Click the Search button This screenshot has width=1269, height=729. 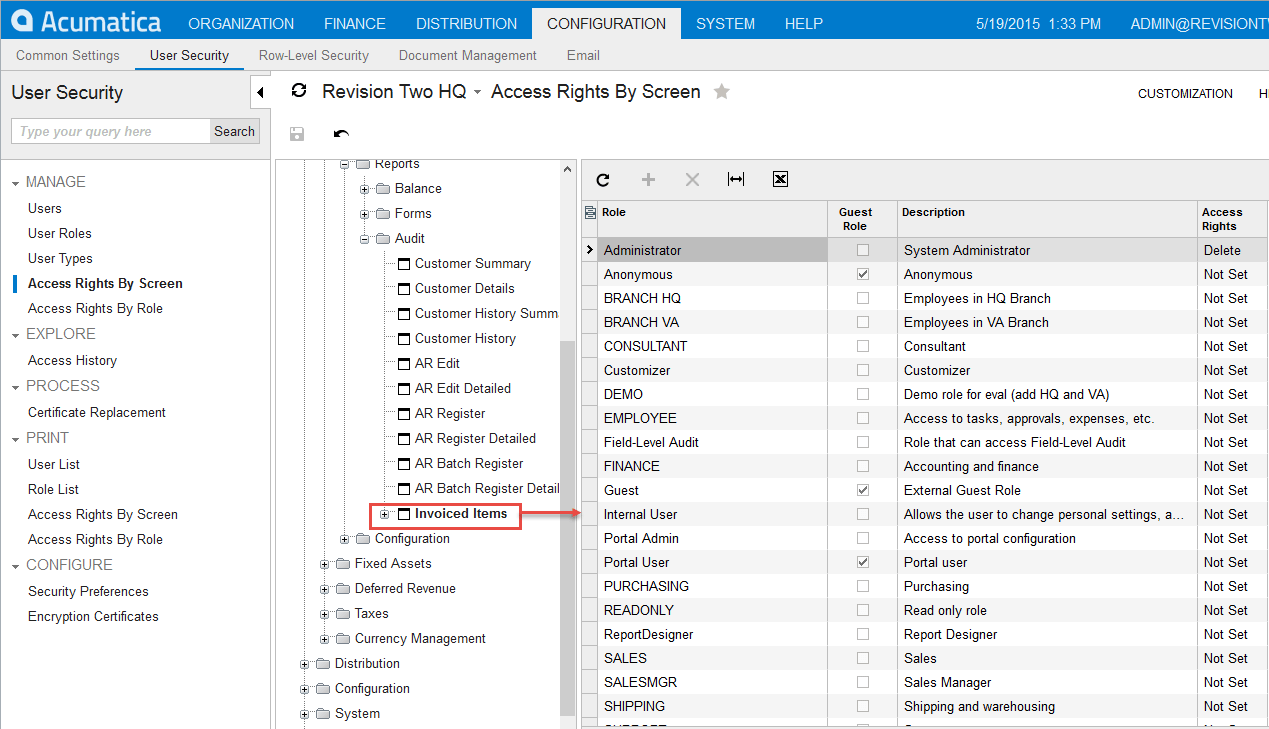(x=234, y=131)
